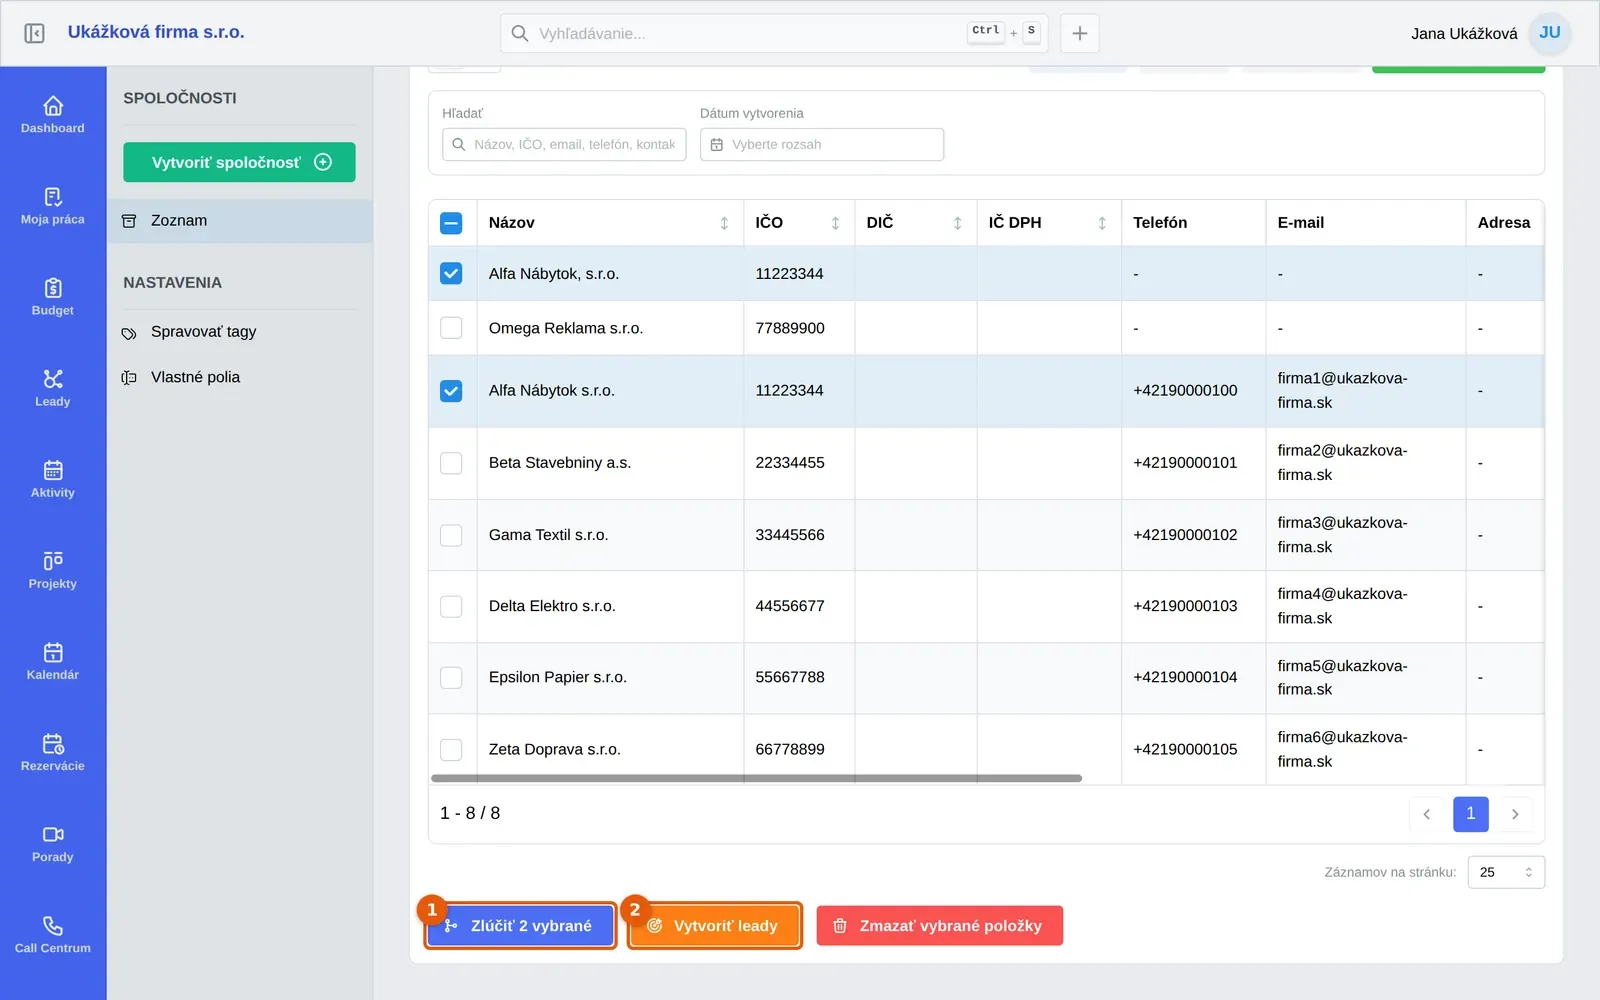
Task: Click JU user avatar
Action: pos(1550,33)
